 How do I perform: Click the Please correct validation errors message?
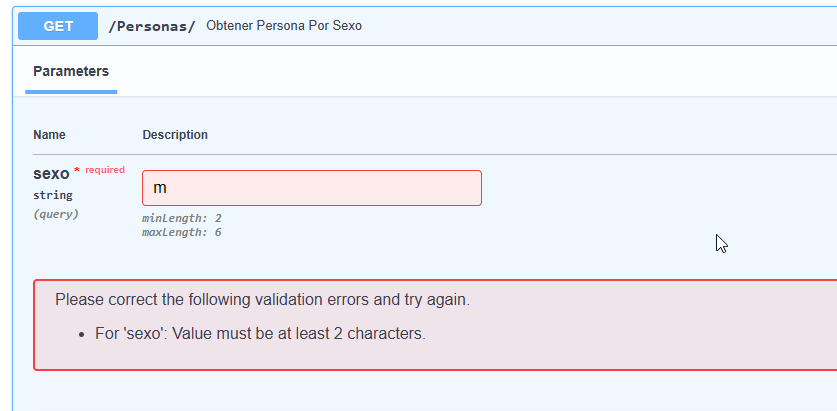[263, 300]
